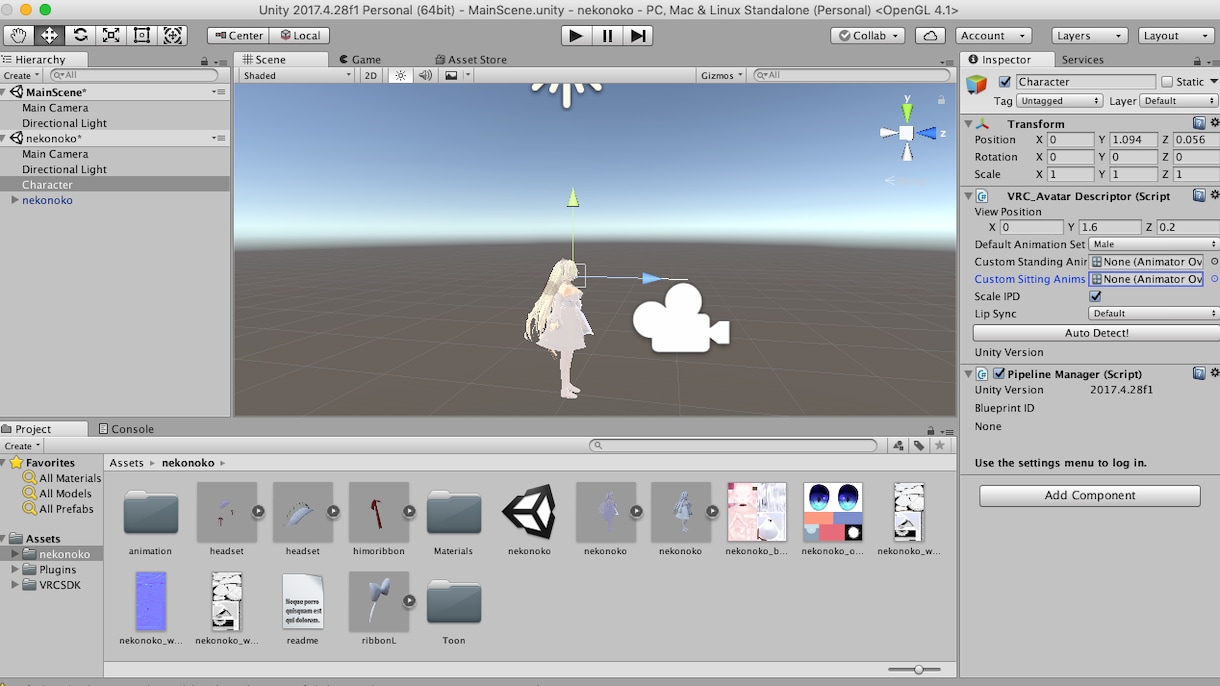Select the Hand tool
Screen dimensions: 1220x686
pos(18,35)
